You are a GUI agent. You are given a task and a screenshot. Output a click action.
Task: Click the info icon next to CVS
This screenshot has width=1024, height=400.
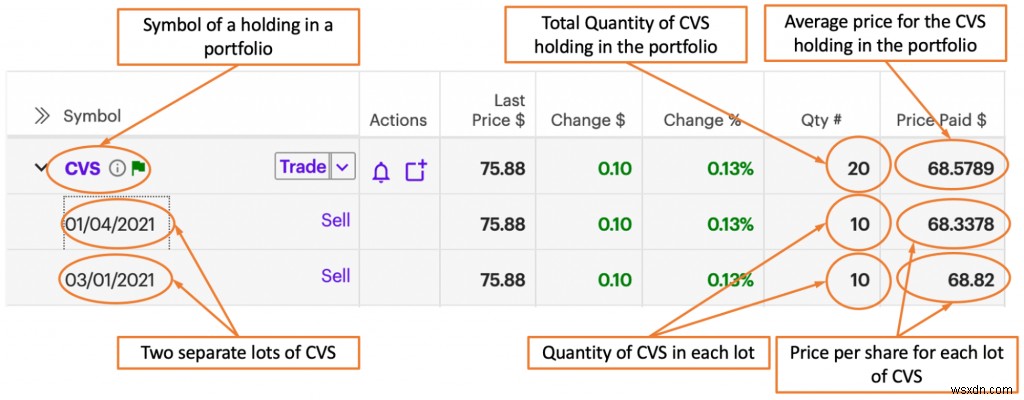pos(117,168)
